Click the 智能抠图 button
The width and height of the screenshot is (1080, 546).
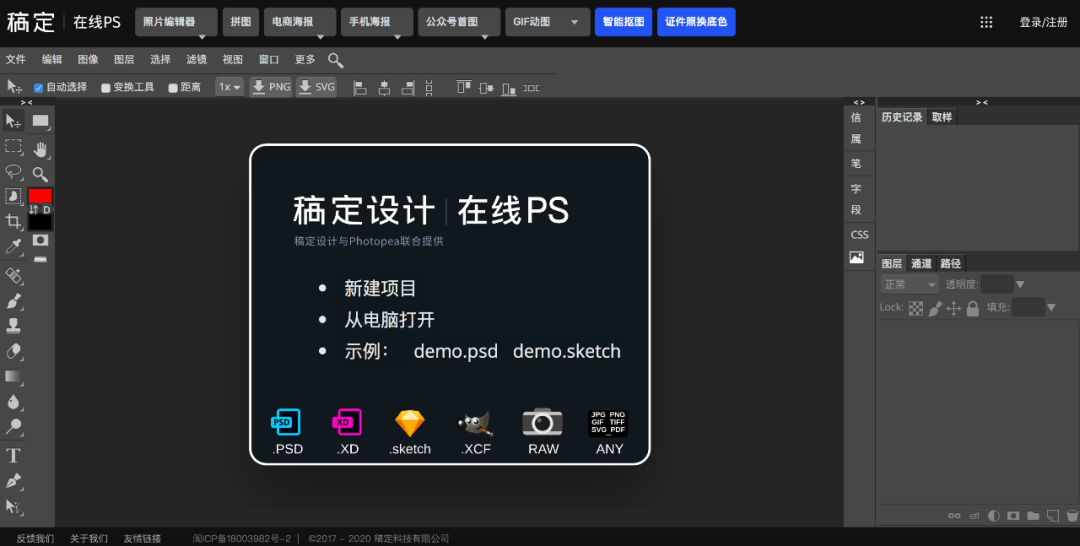click(x=623, y=22)
